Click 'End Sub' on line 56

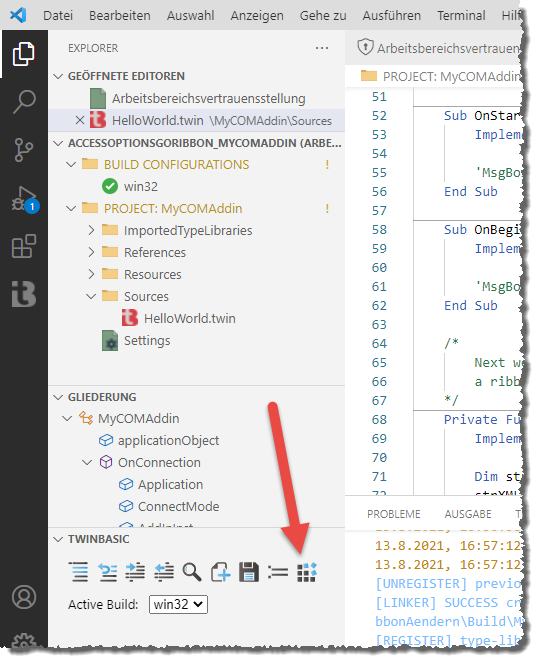(x=470, y=192)
